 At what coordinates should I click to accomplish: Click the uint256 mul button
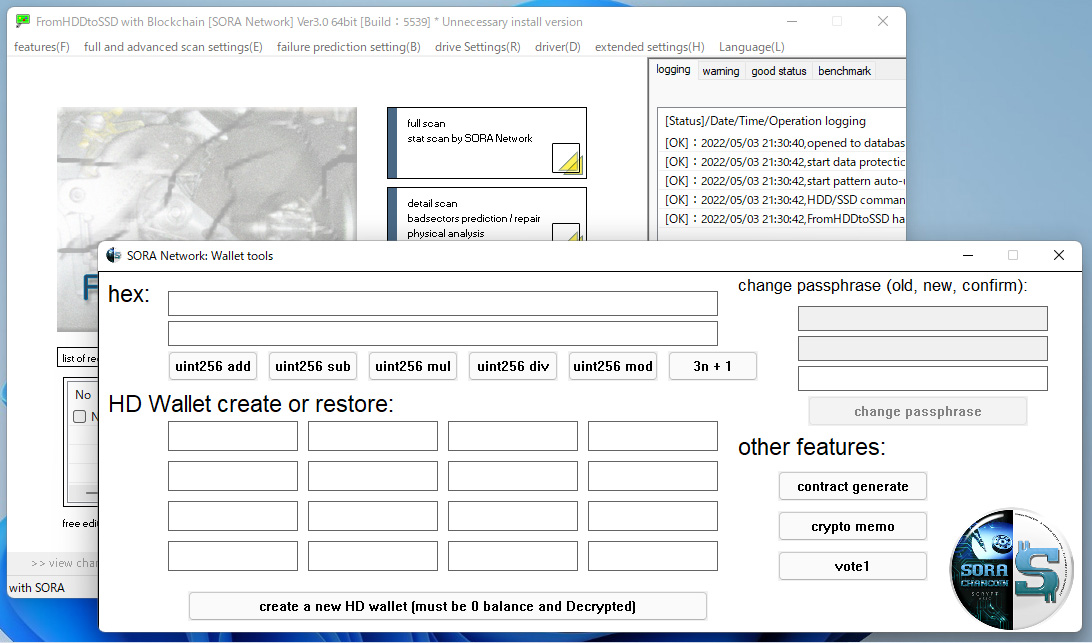(413, 366)
